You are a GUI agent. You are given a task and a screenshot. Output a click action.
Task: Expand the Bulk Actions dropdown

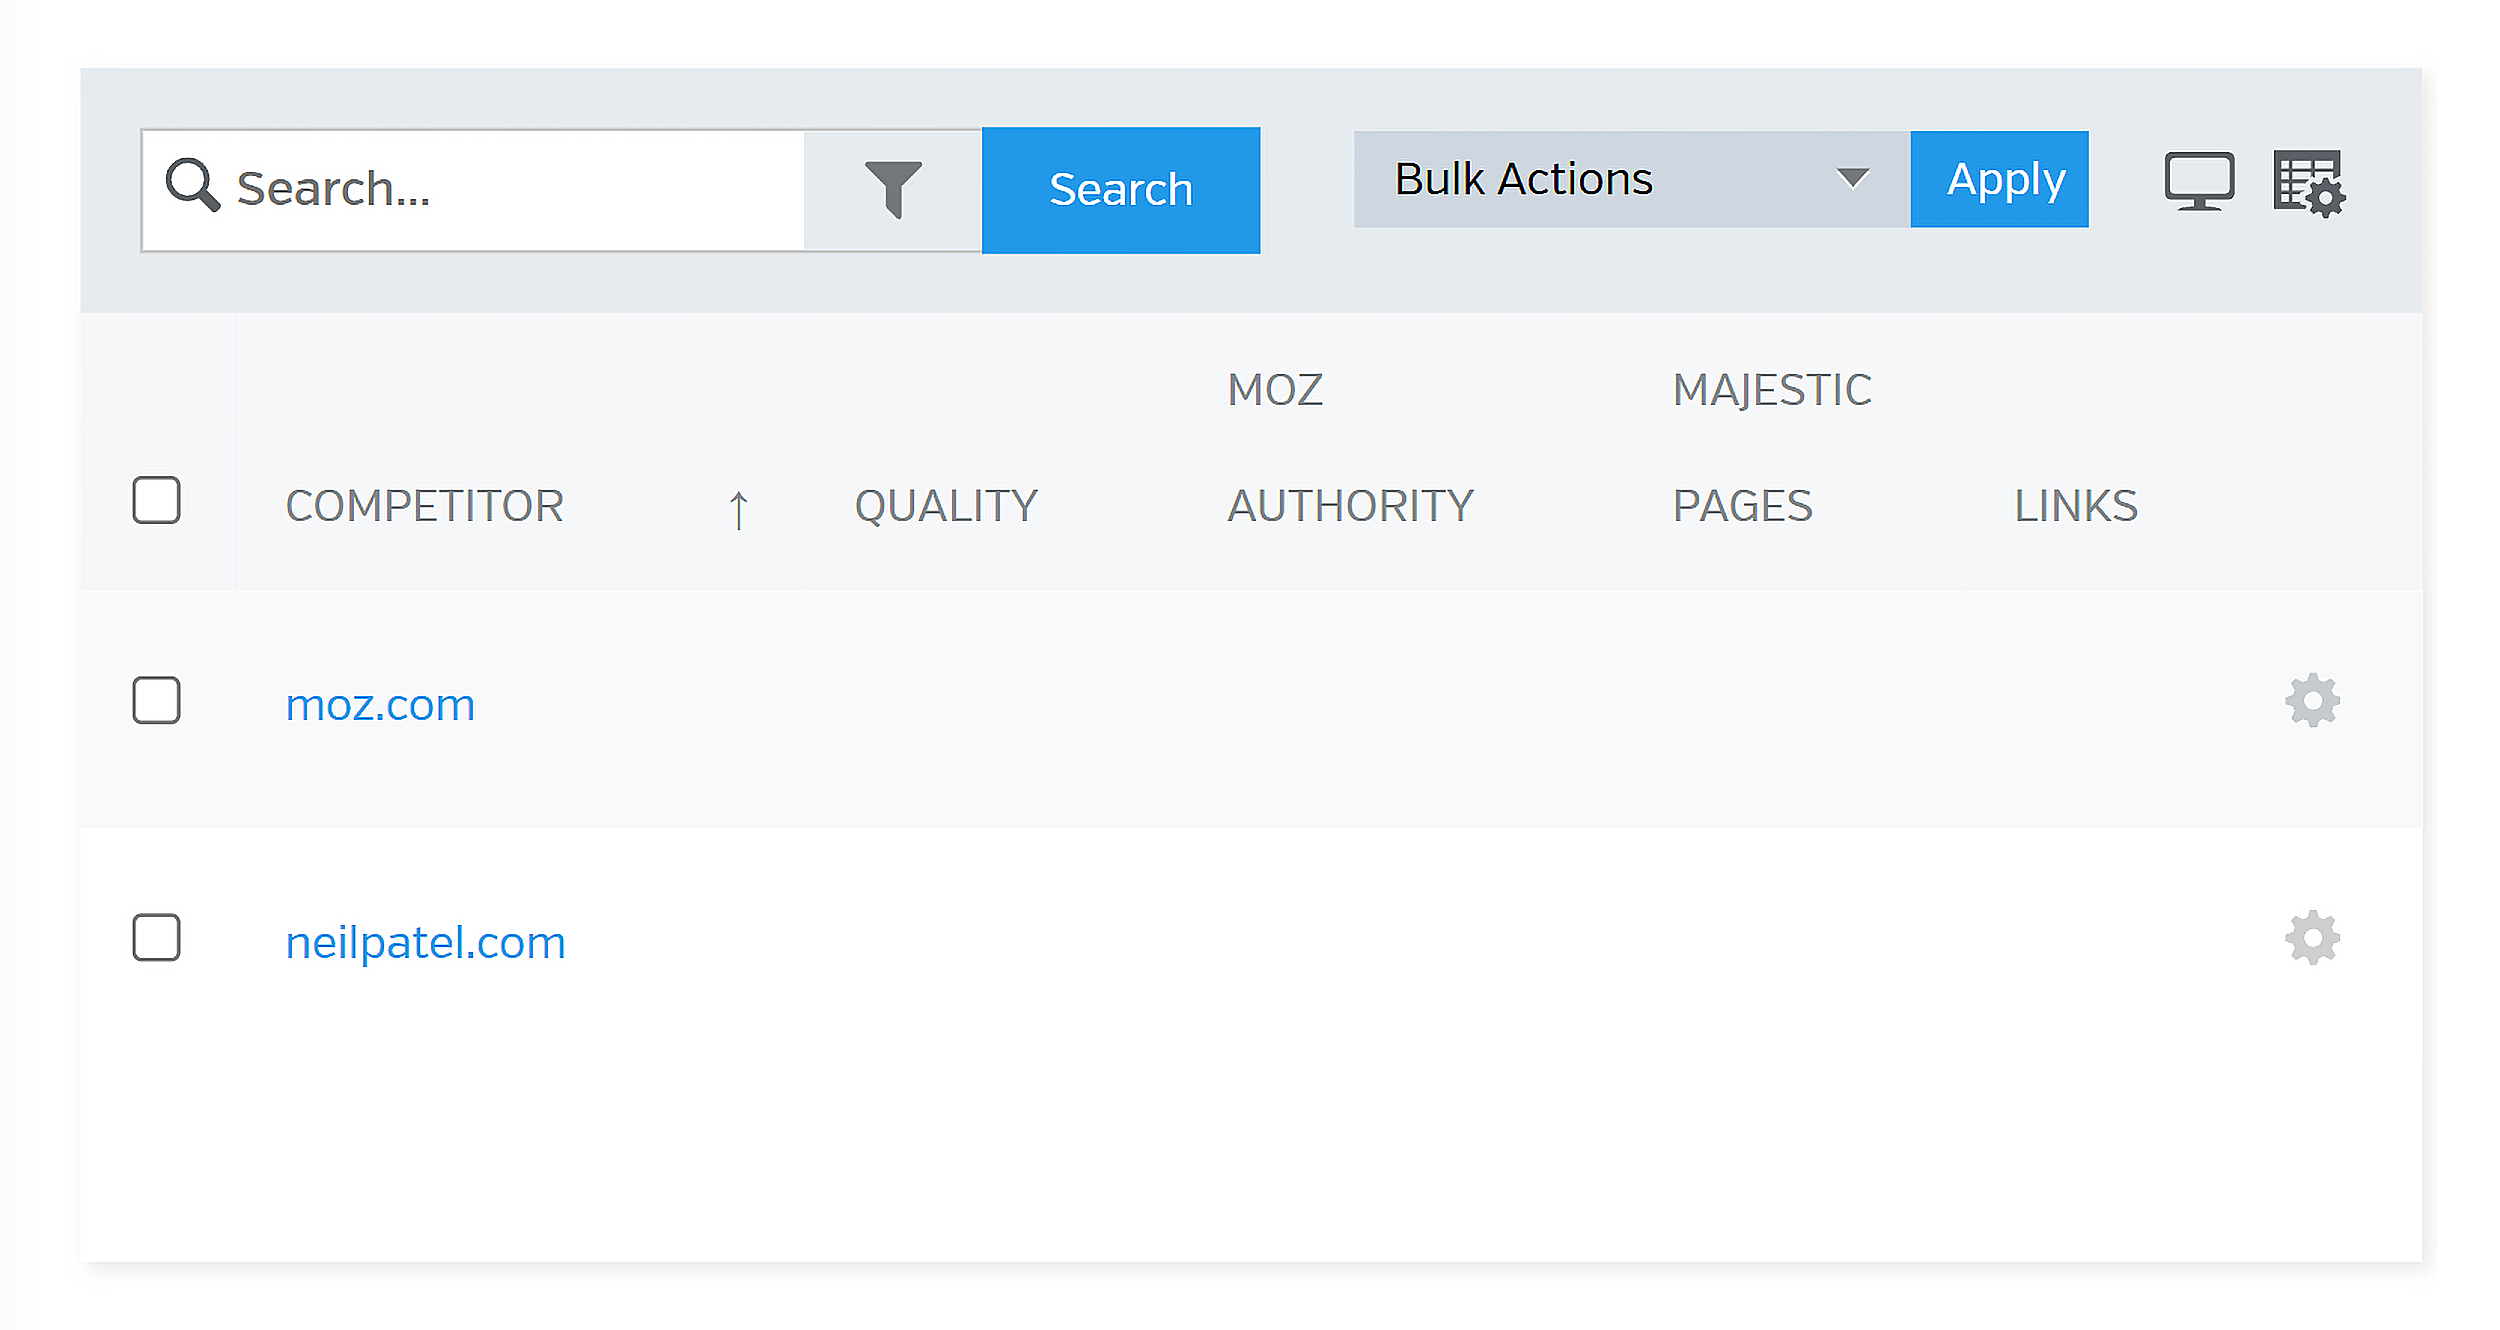tap(1631, 179)
